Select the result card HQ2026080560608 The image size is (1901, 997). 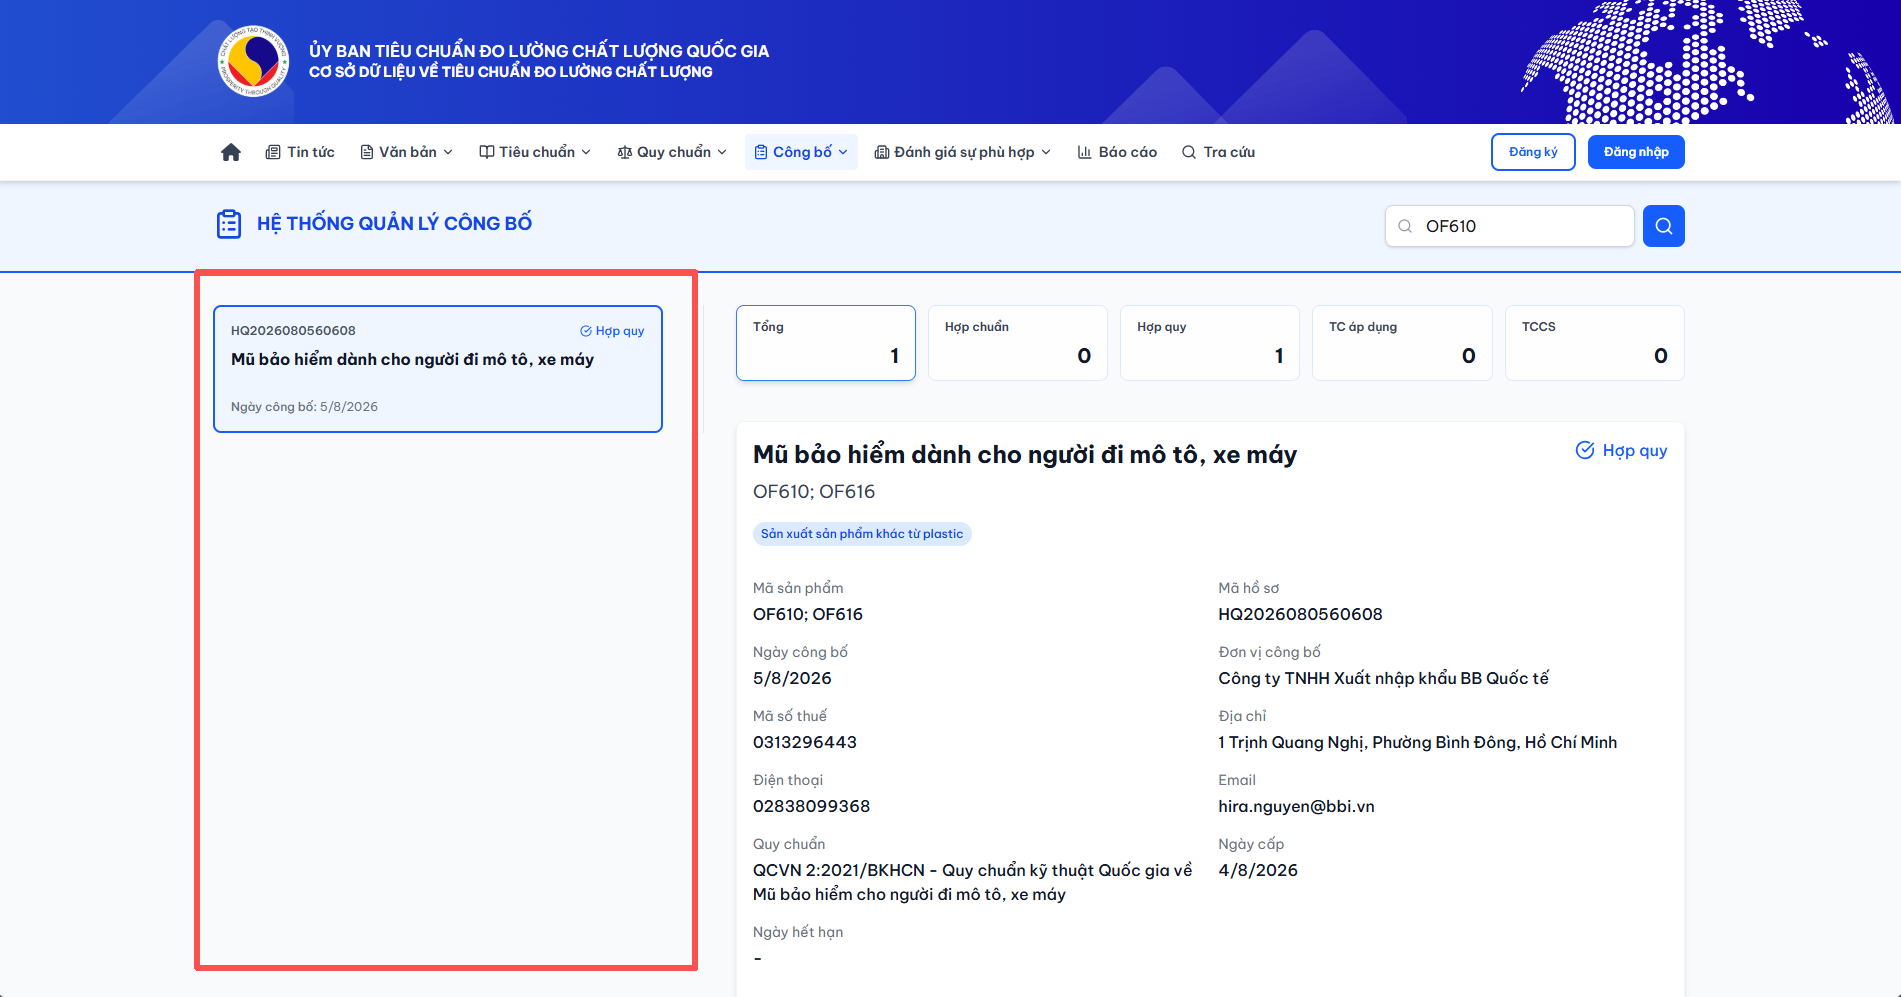coord(438,369)
